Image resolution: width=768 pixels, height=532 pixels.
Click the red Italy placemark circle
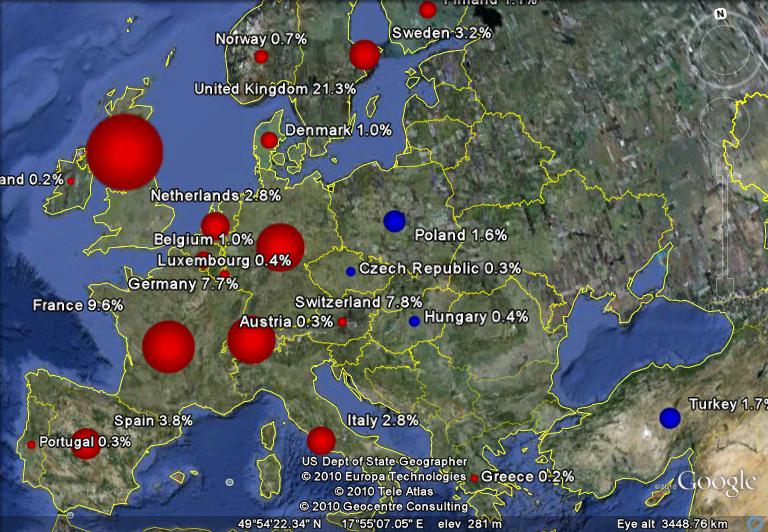(x=321, y=440)
